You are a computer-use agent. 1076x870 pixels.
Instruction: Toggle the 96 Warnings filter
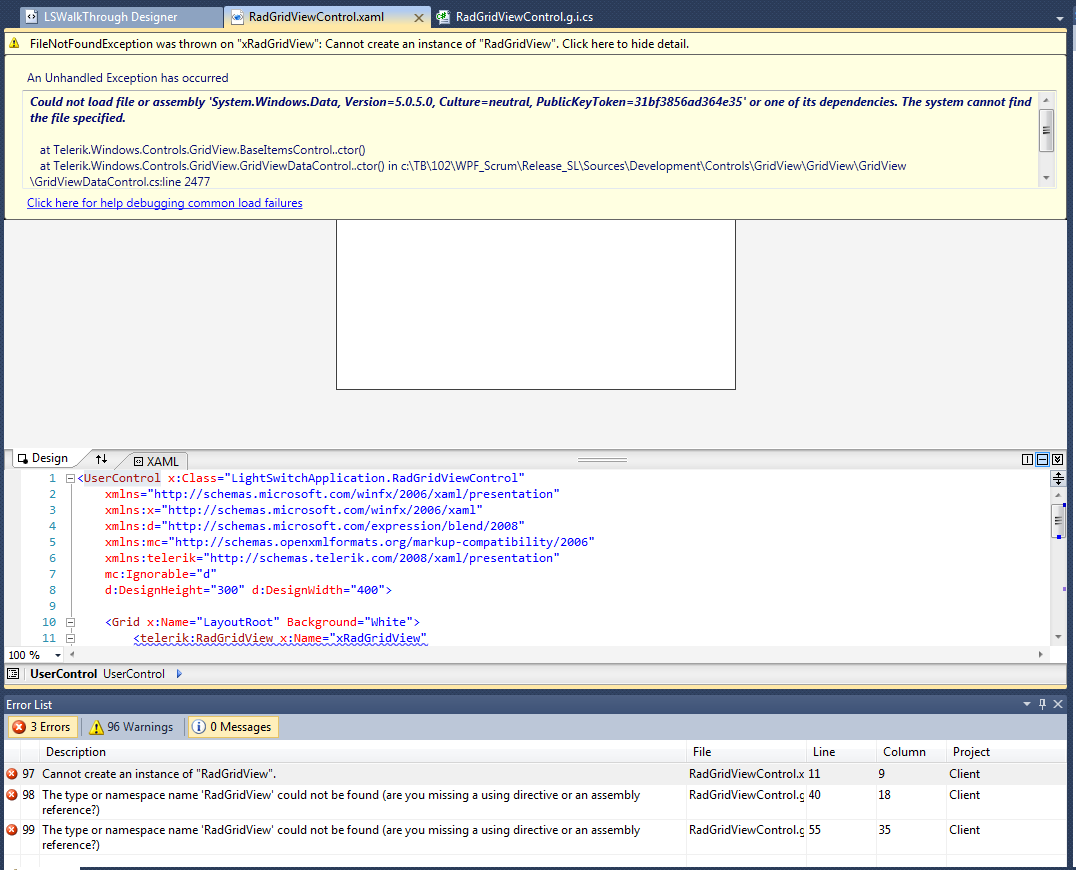click(132, 727)
